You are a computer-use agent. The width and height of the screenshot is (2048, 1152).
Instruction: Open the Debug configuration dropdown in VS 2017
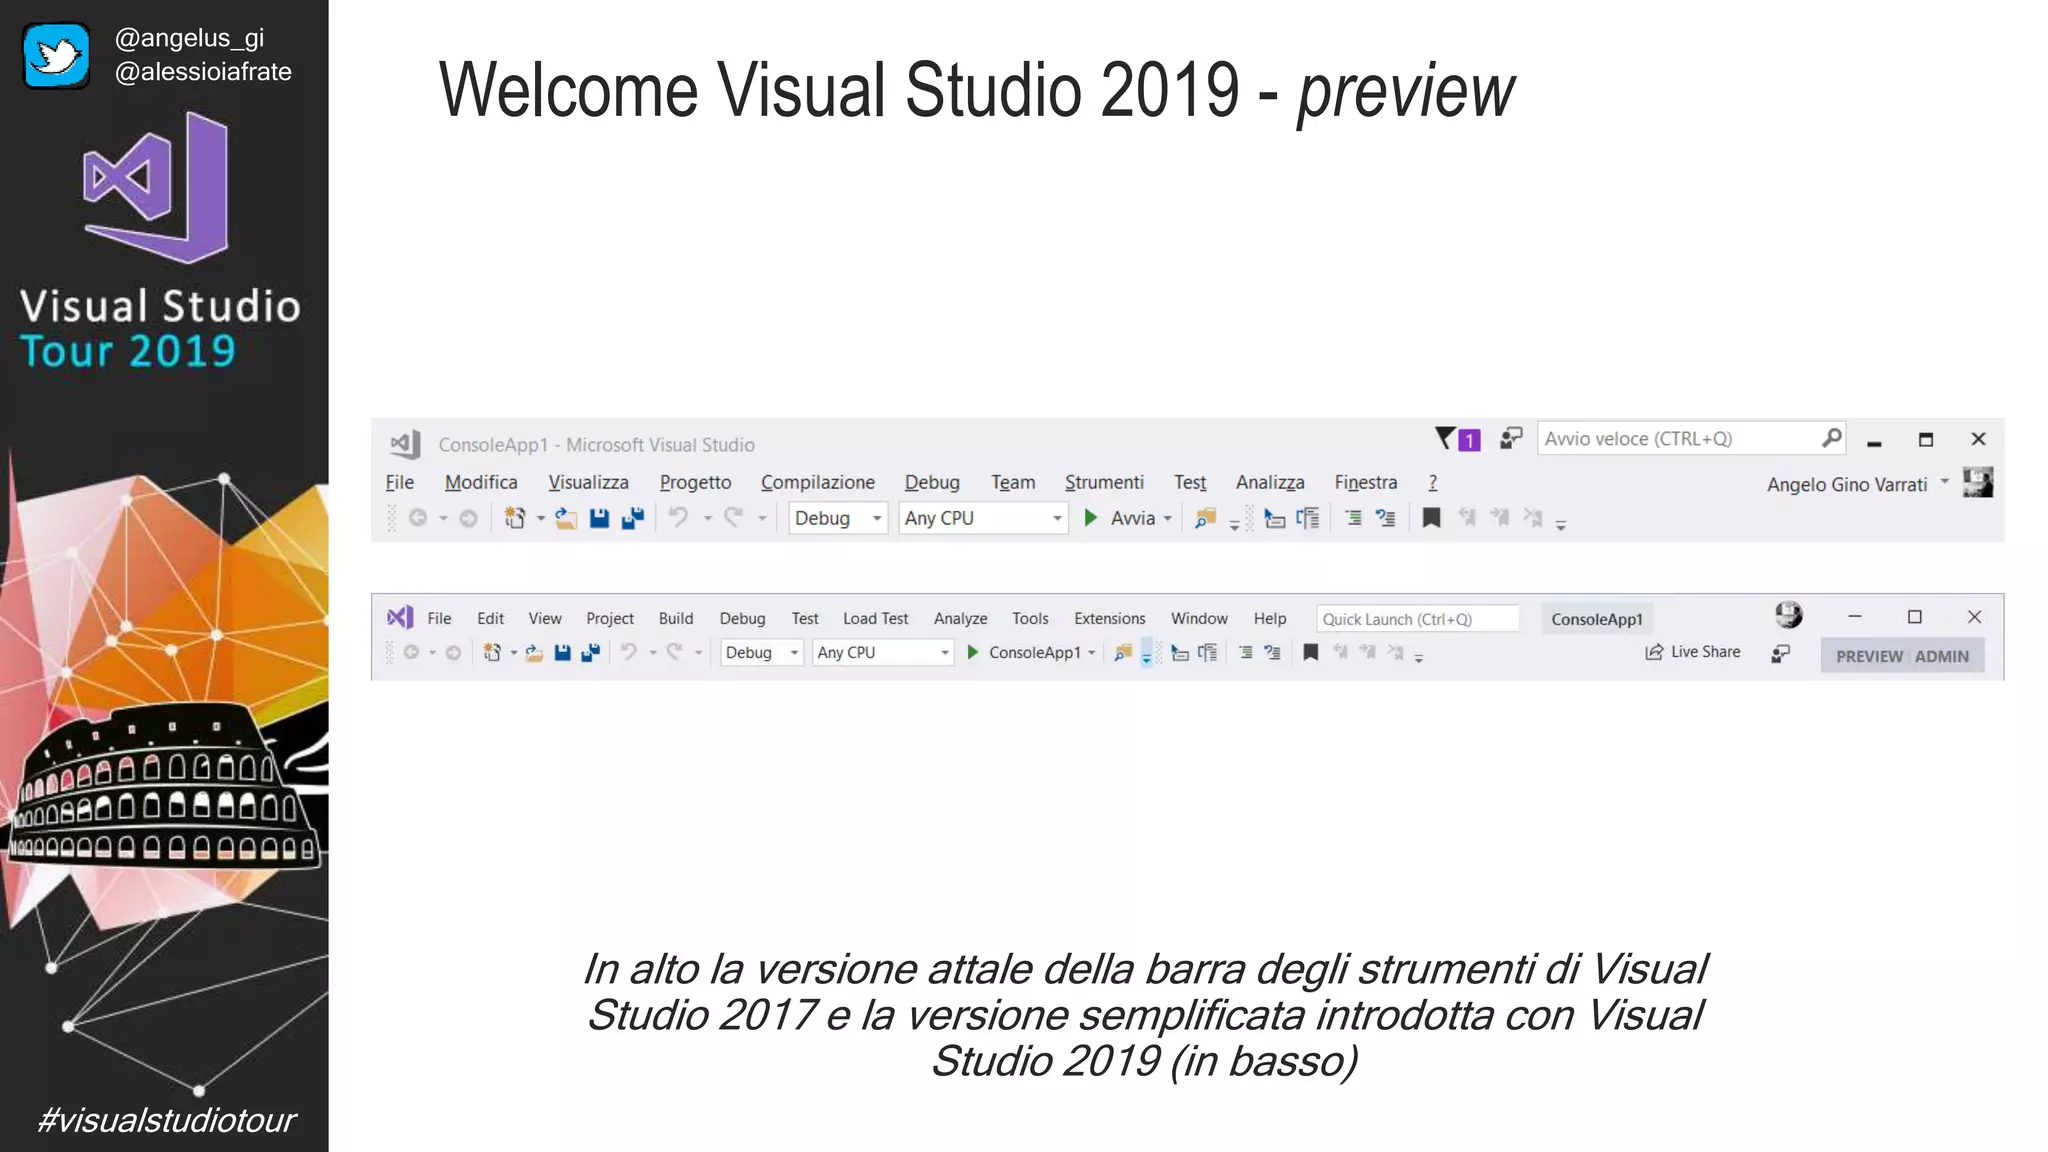(838, 518)
